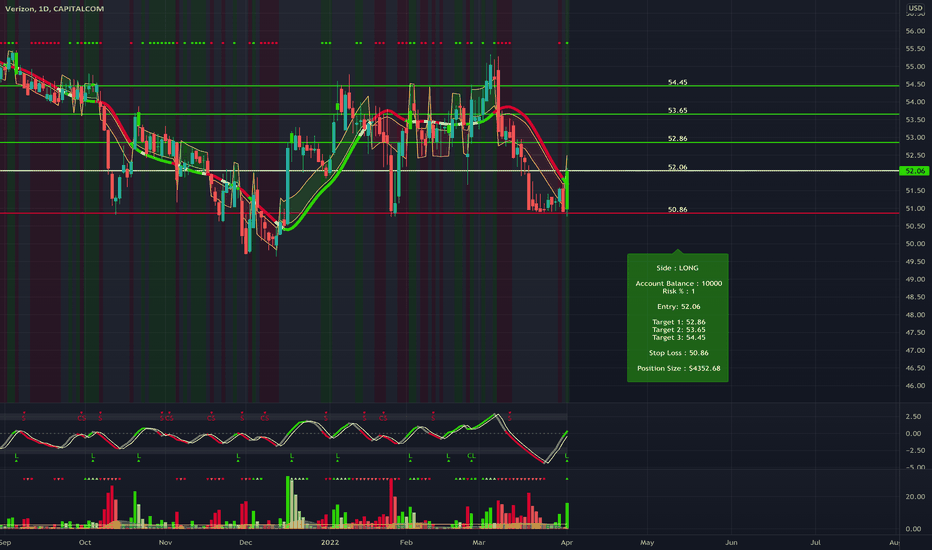The height and width of the screenshot is (550, 932).
Task: Click 53.00 on the price axis
Action: (x=915, y=137)
